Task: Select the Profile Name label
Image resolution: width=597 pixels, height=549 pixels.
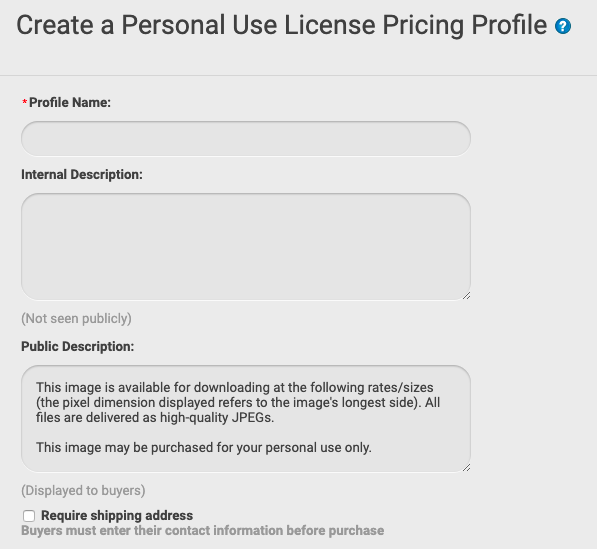Action: click(x=70, y=102)
